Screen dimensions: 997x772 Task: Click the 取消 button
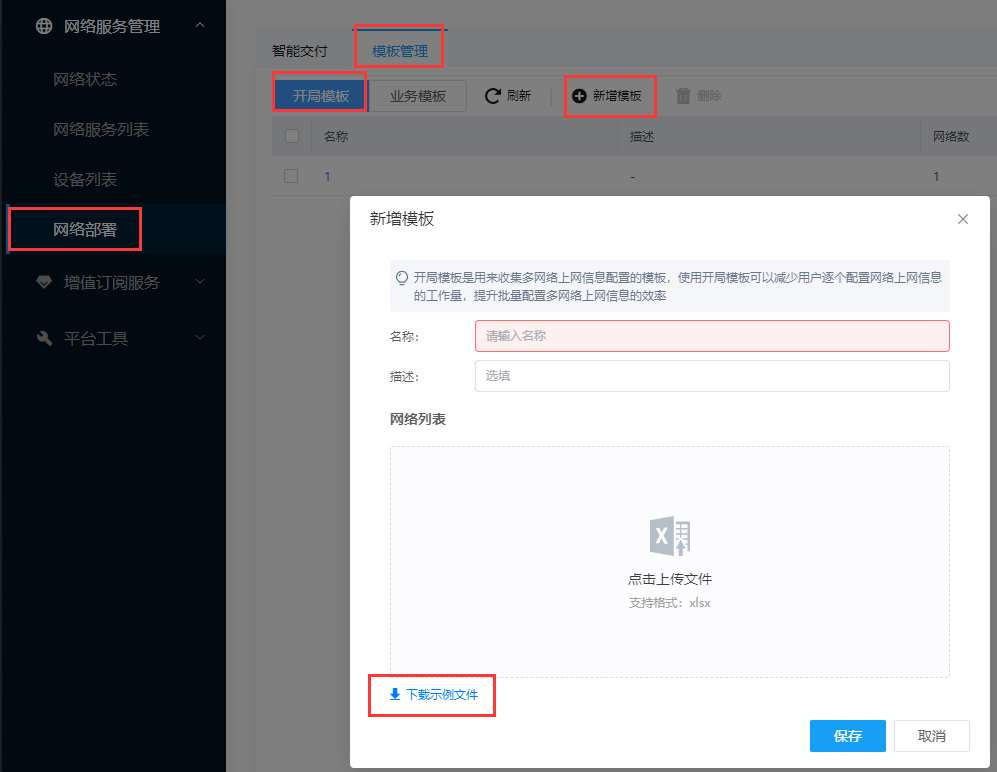931,736
